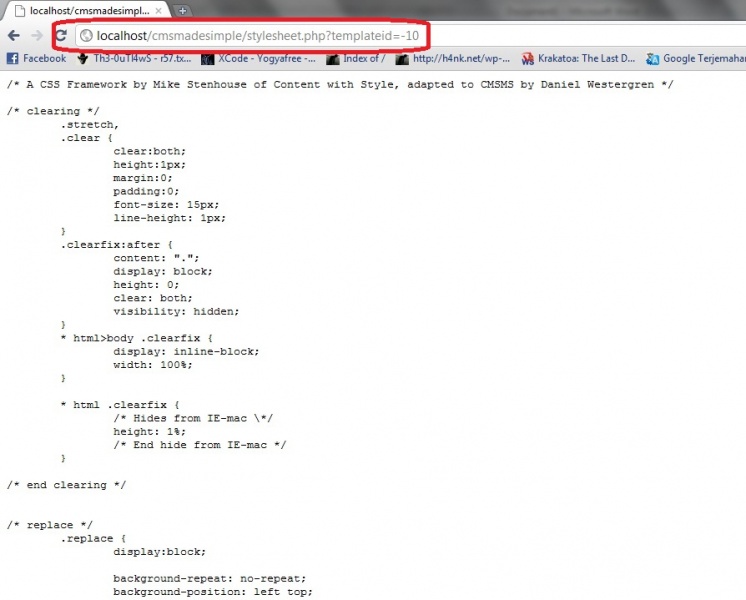Click the '/* end clearing */' comment
Image resolution: width=746 pixels, height=600 pixels.
point(67,485)
